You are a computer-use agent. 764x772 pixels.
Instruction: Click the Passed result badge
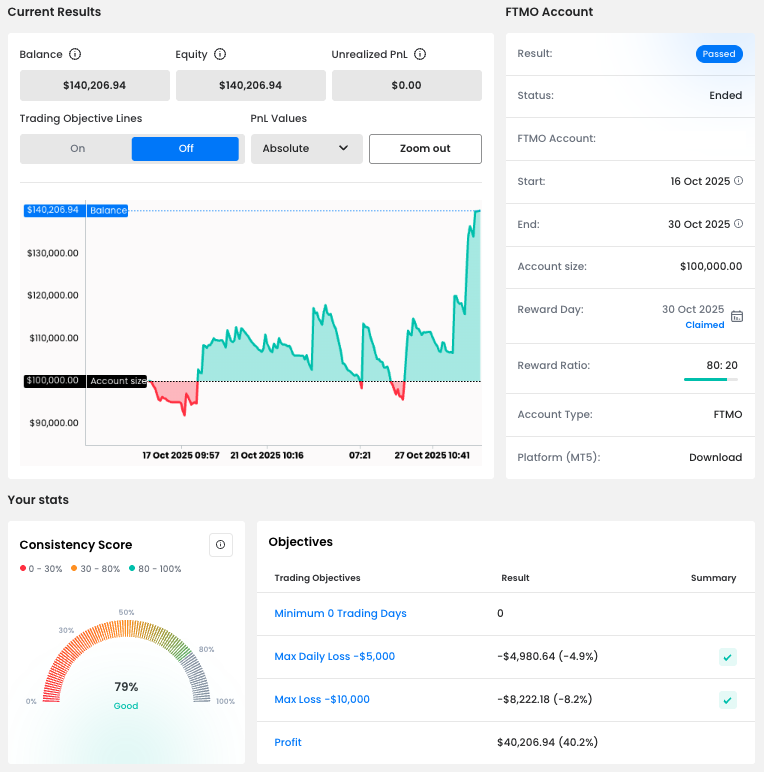(x=719, y=54)
